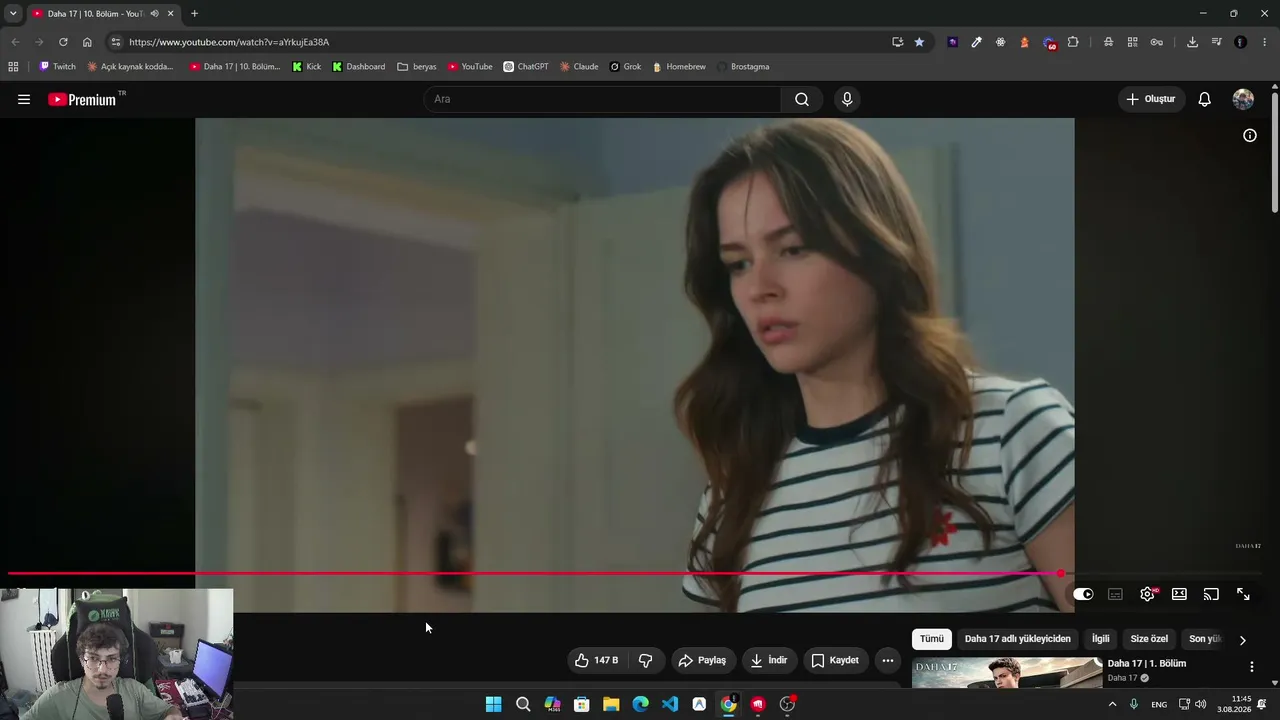
Task: Open a new browser tab
Action: 194,14
